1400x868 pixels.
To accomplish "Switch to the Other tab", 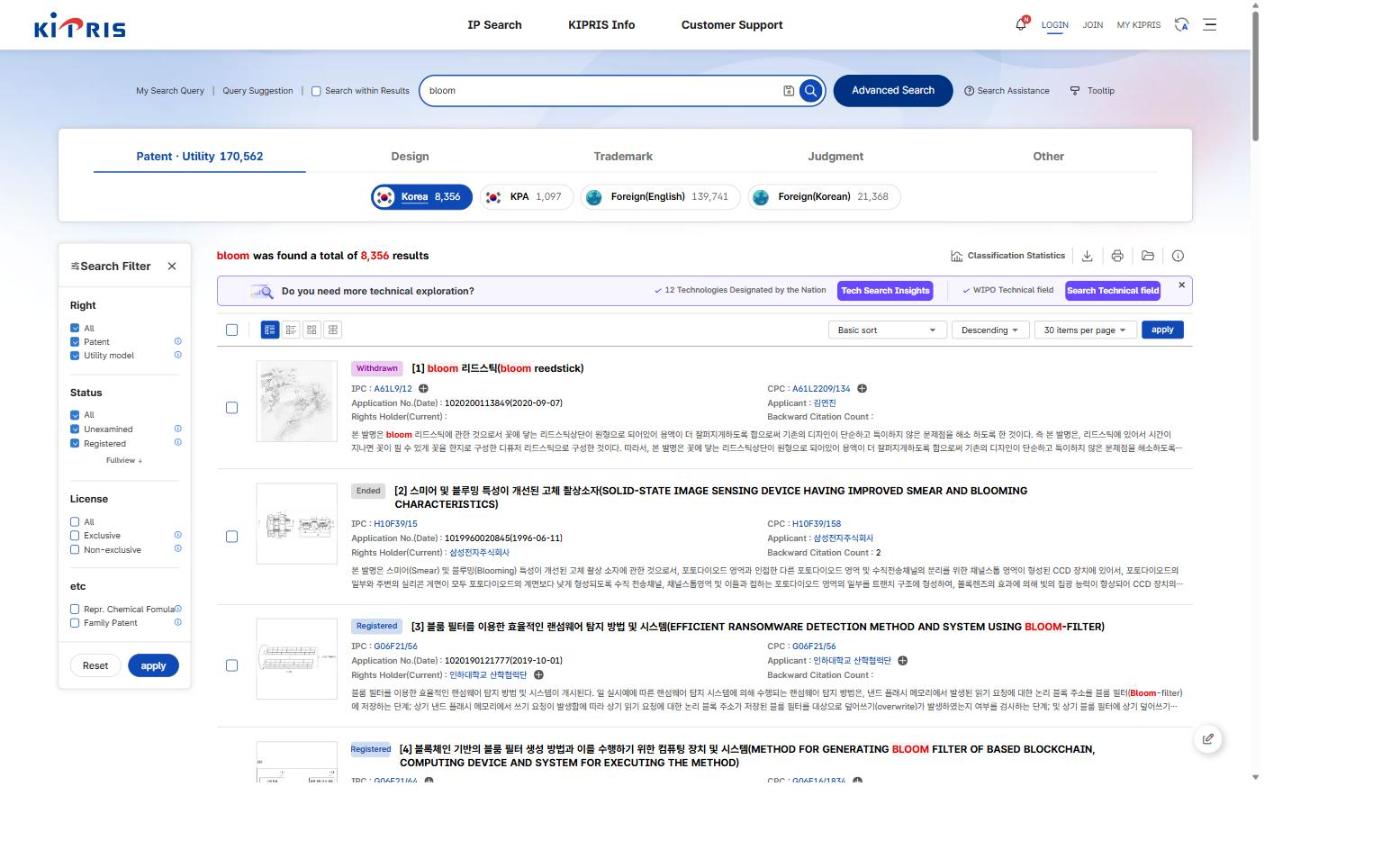I will 1048,156.
